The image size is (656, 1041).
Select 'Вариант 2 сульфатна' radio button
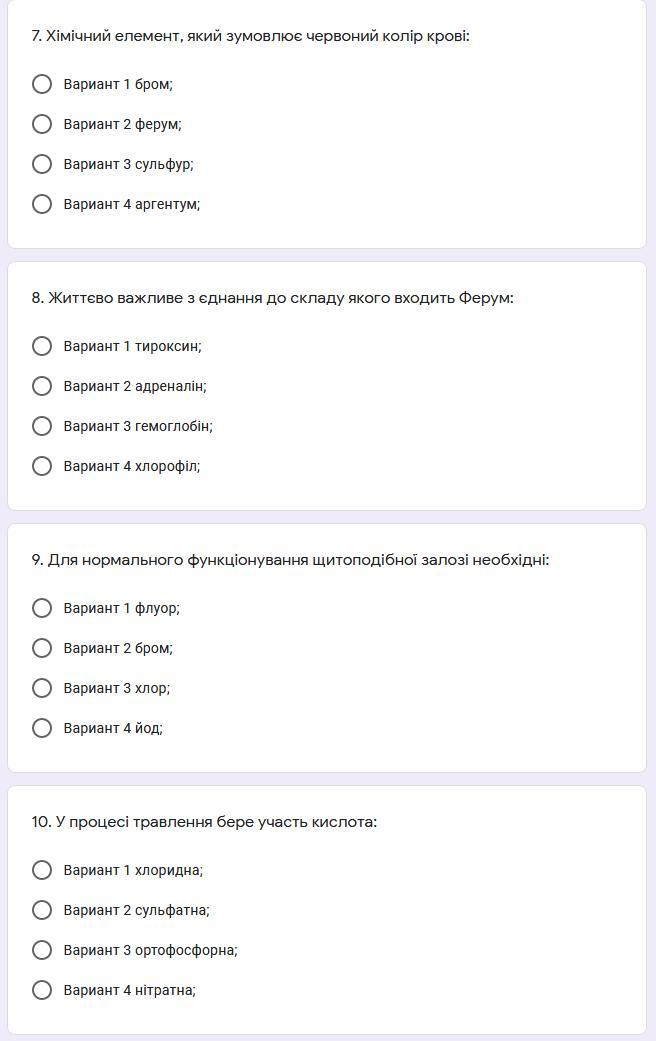(42, 910)
